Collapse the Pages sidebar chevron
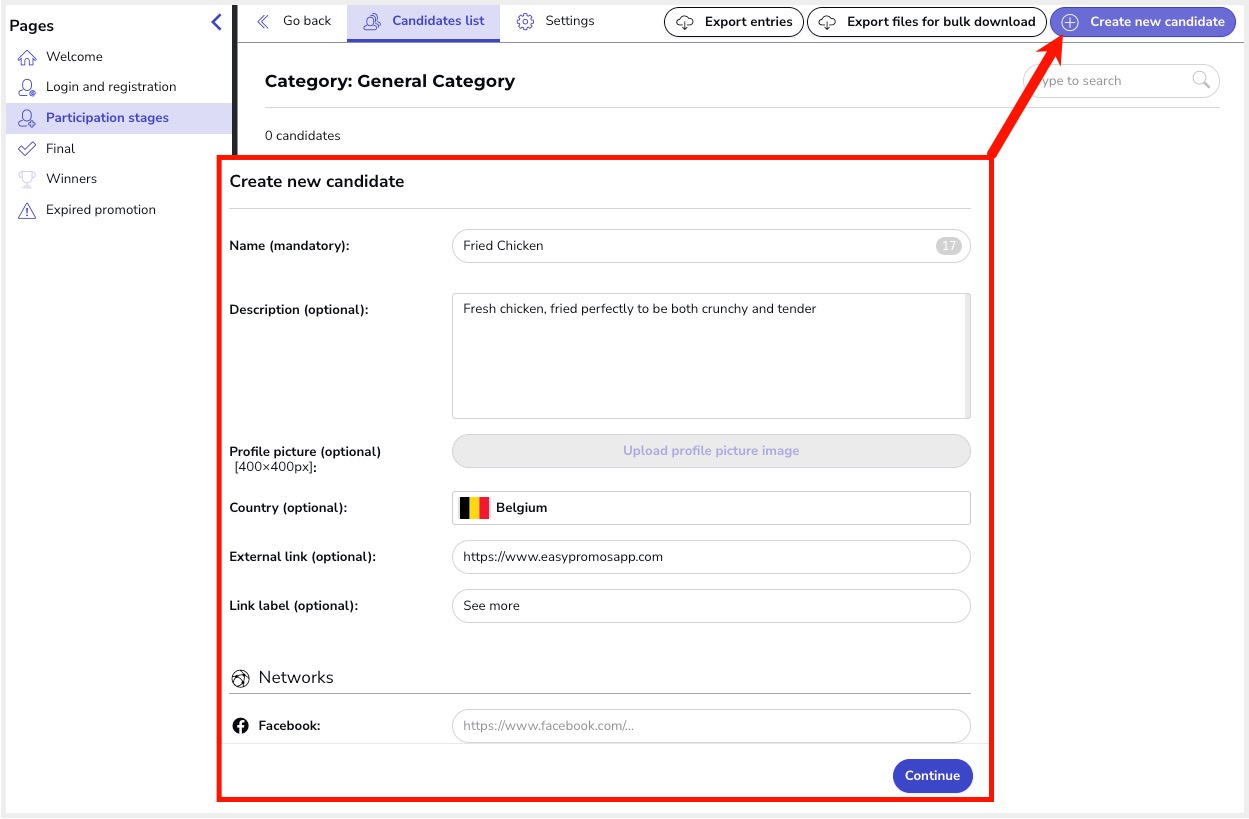The image size is (1249, 819). click(216, 22)
